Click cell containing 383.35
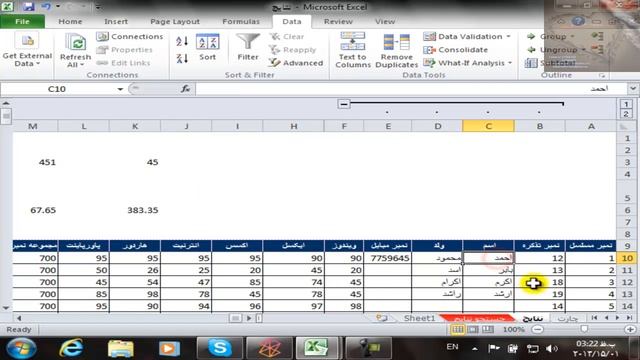Screen dimensions: 640x360 135,210
